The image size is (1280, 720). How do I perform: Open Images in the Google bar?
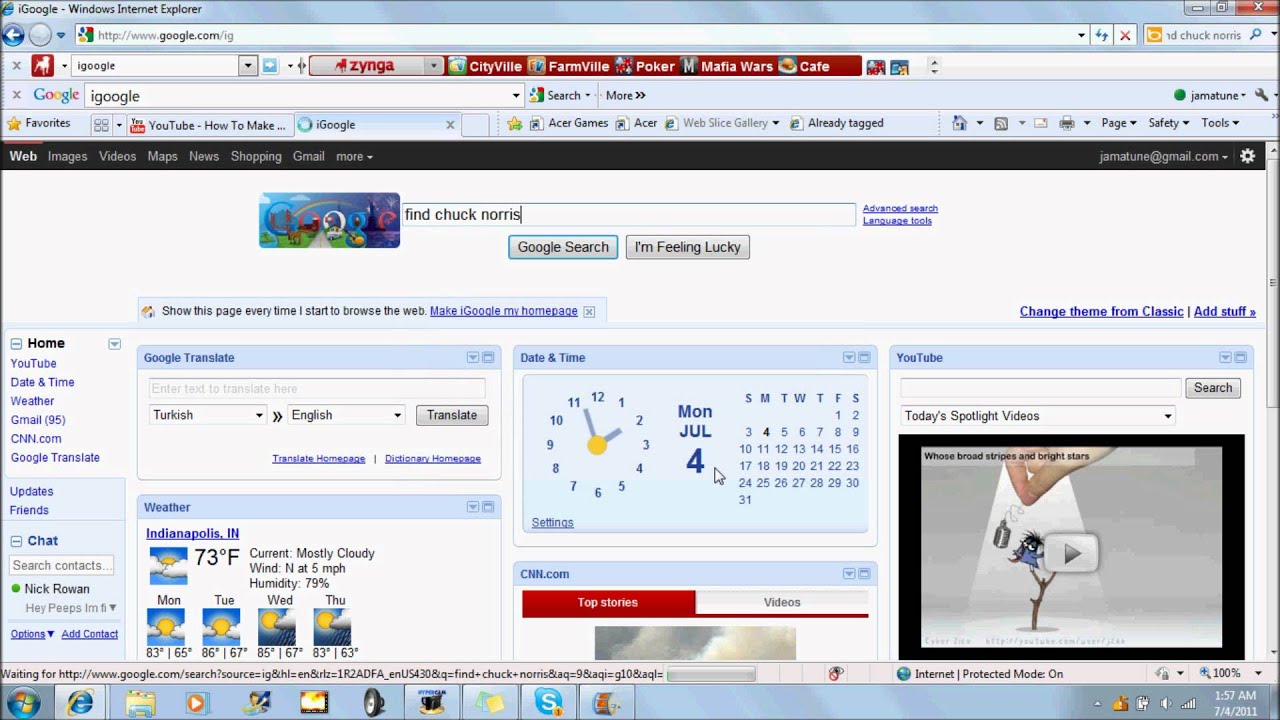pos(68,156)
